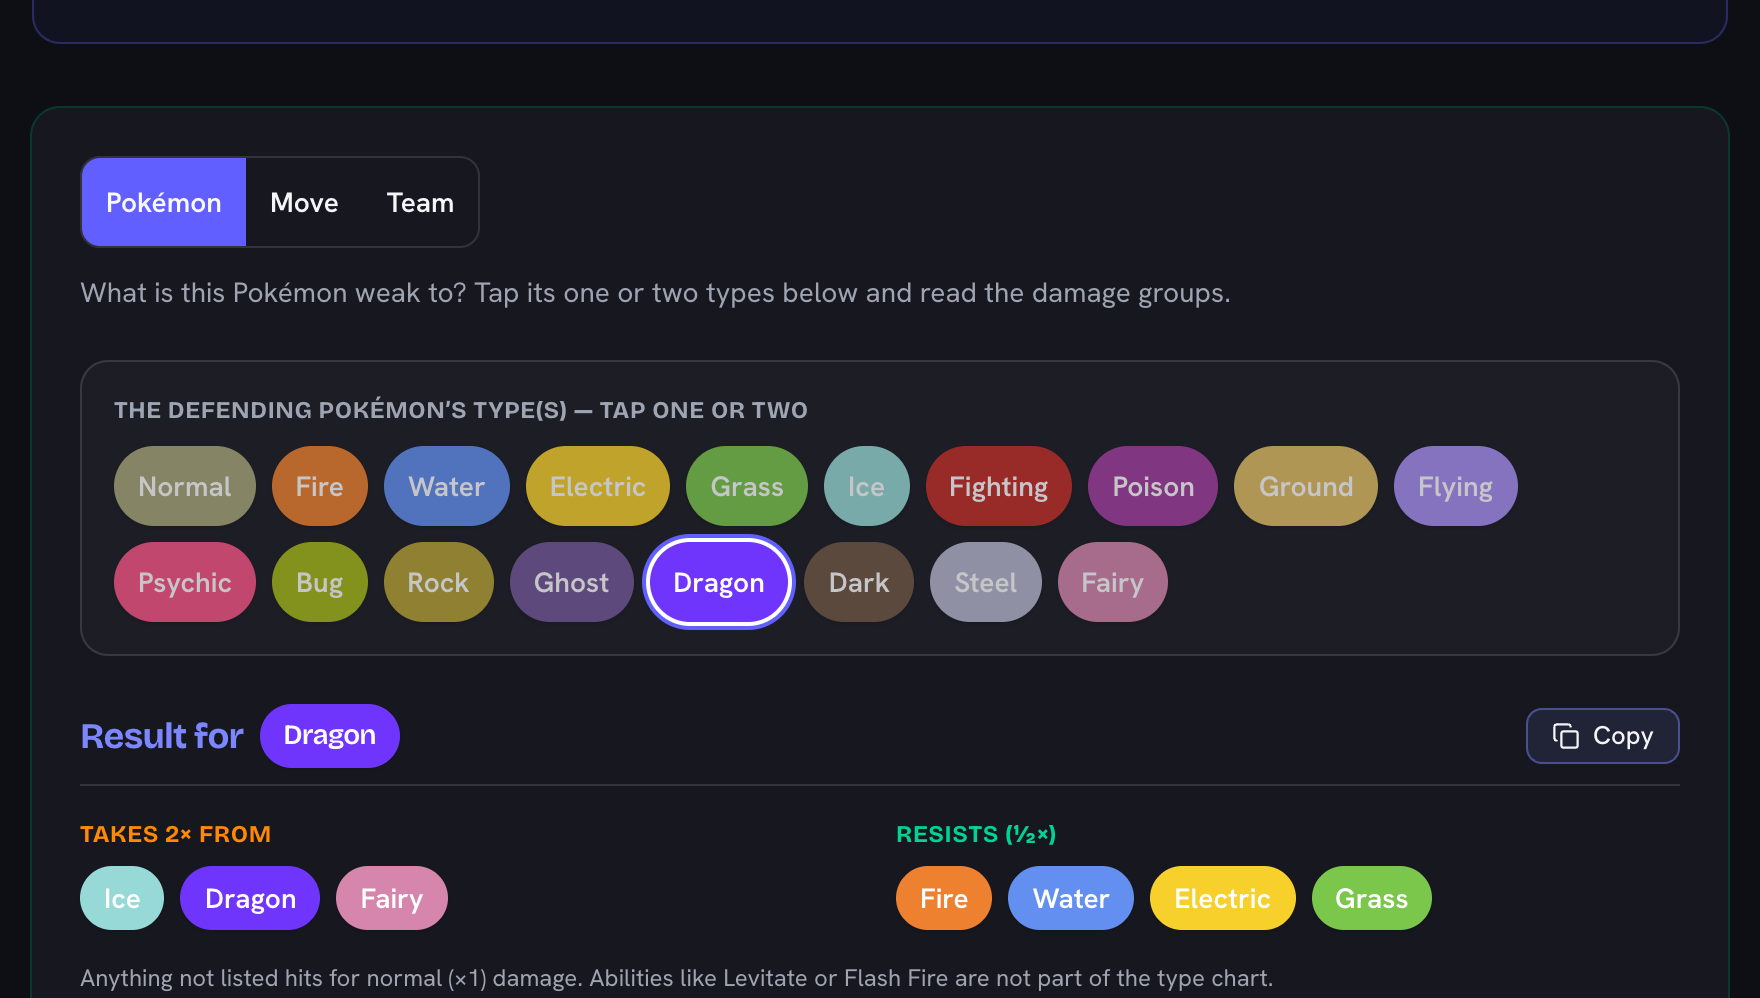This screenshot has width=1760, height=998.
Task: Choose the Dark type chip
Action: click(859, 582)
